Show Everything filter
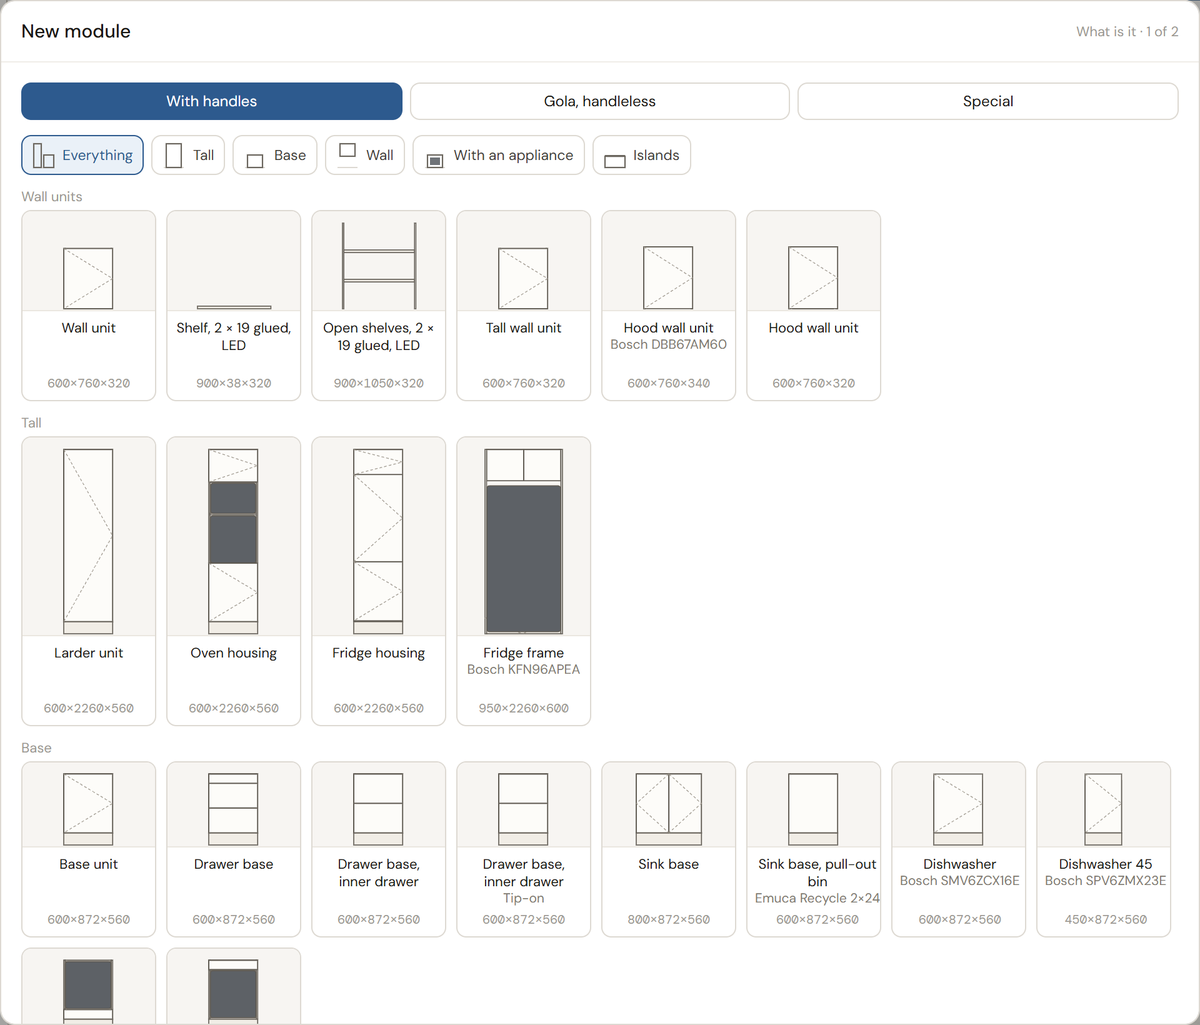The width and height of the screenshot is (1200, 1025). coord(83,155)
